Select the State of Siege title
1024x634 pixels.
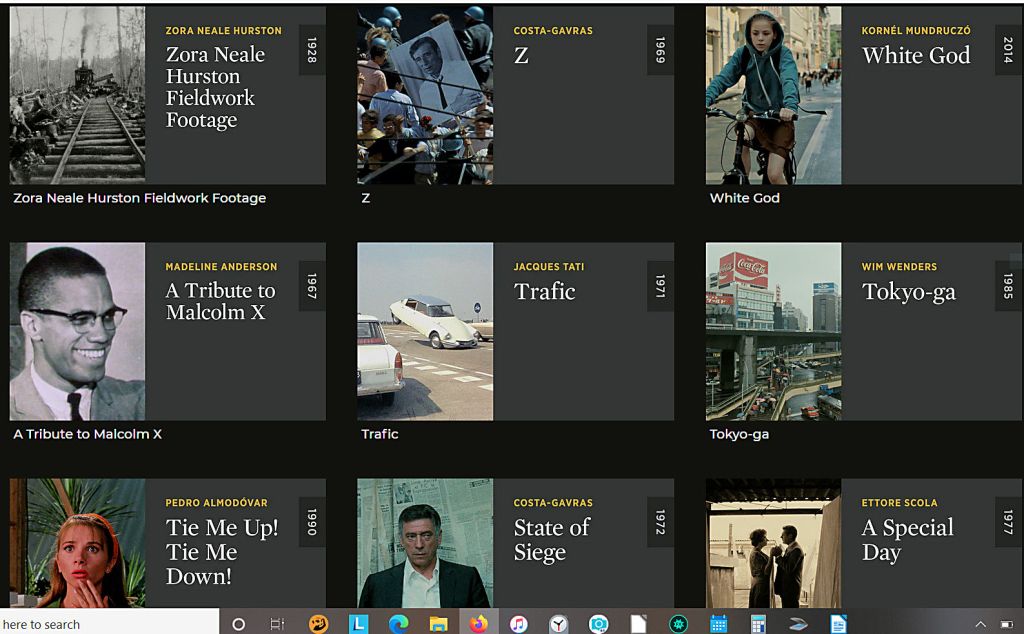[x=552, y=540]
